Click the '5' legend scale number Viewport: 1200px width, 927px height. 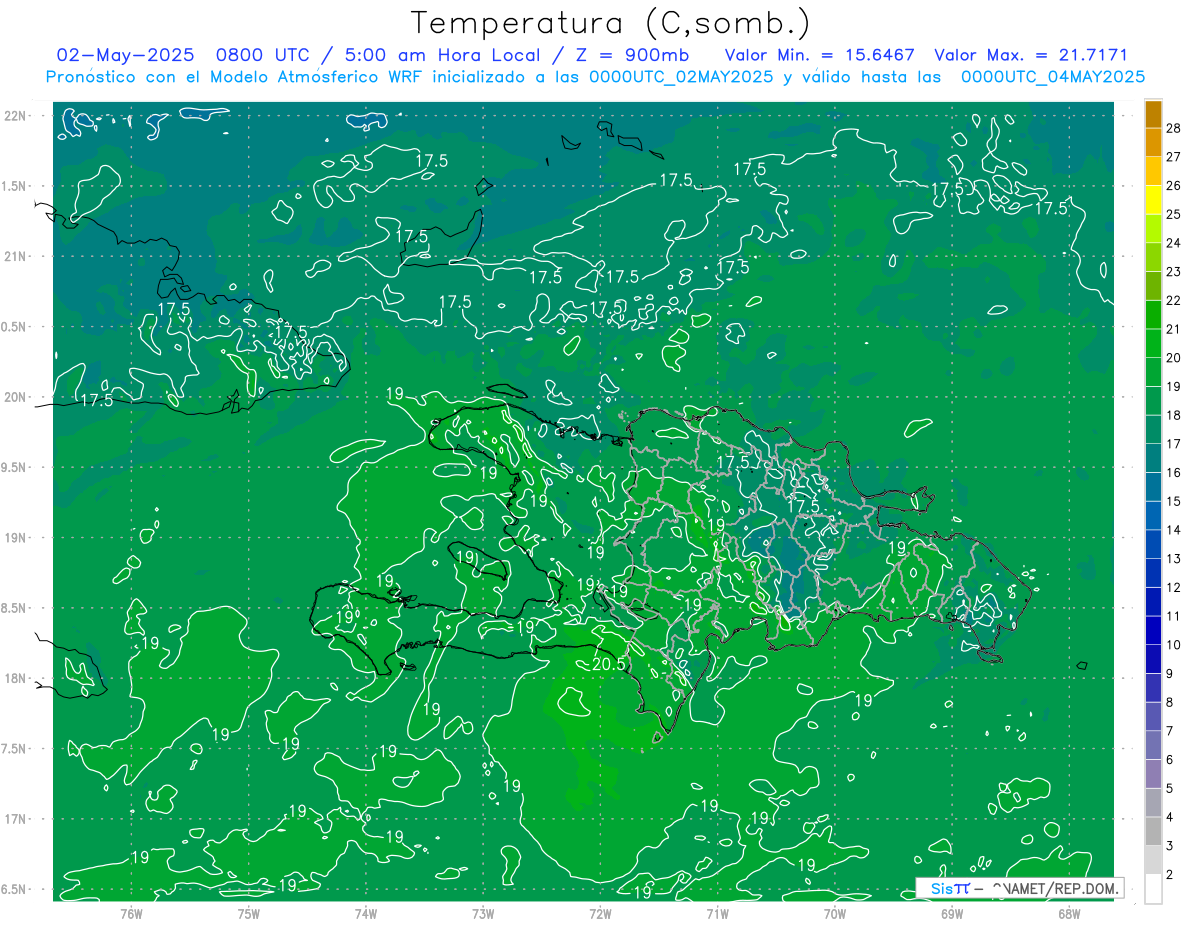1170,789
